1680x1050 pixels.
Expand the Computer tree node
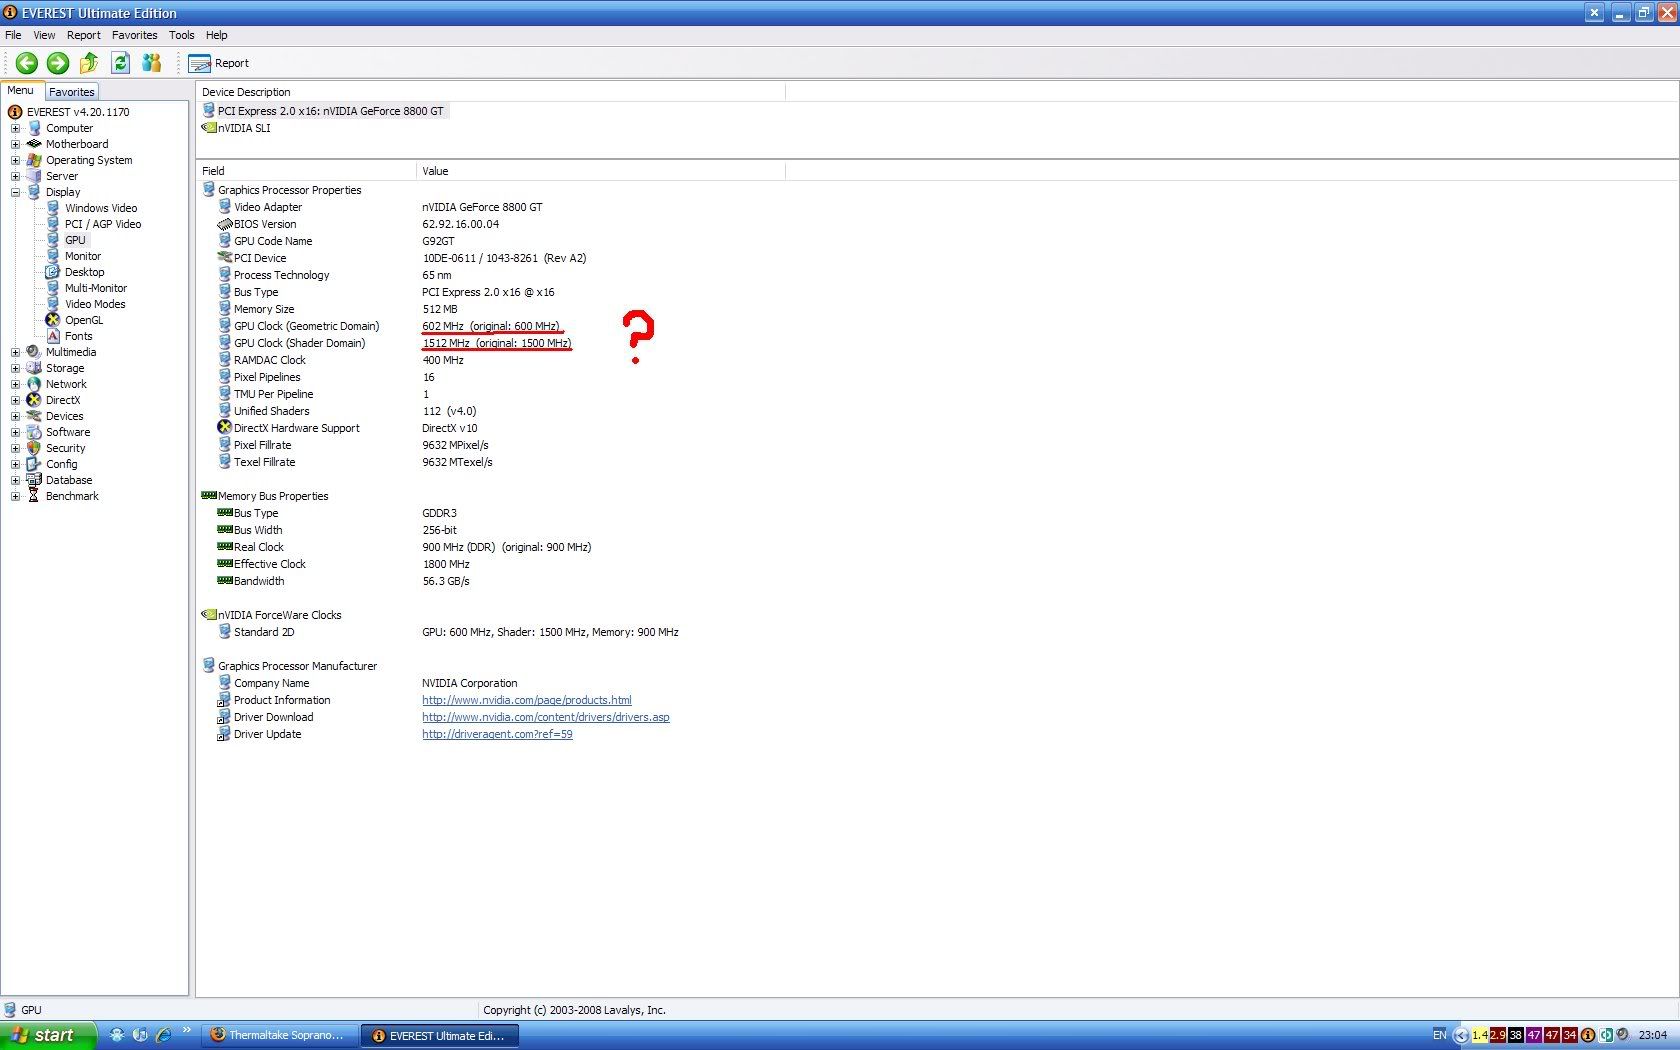pos(15,128)
